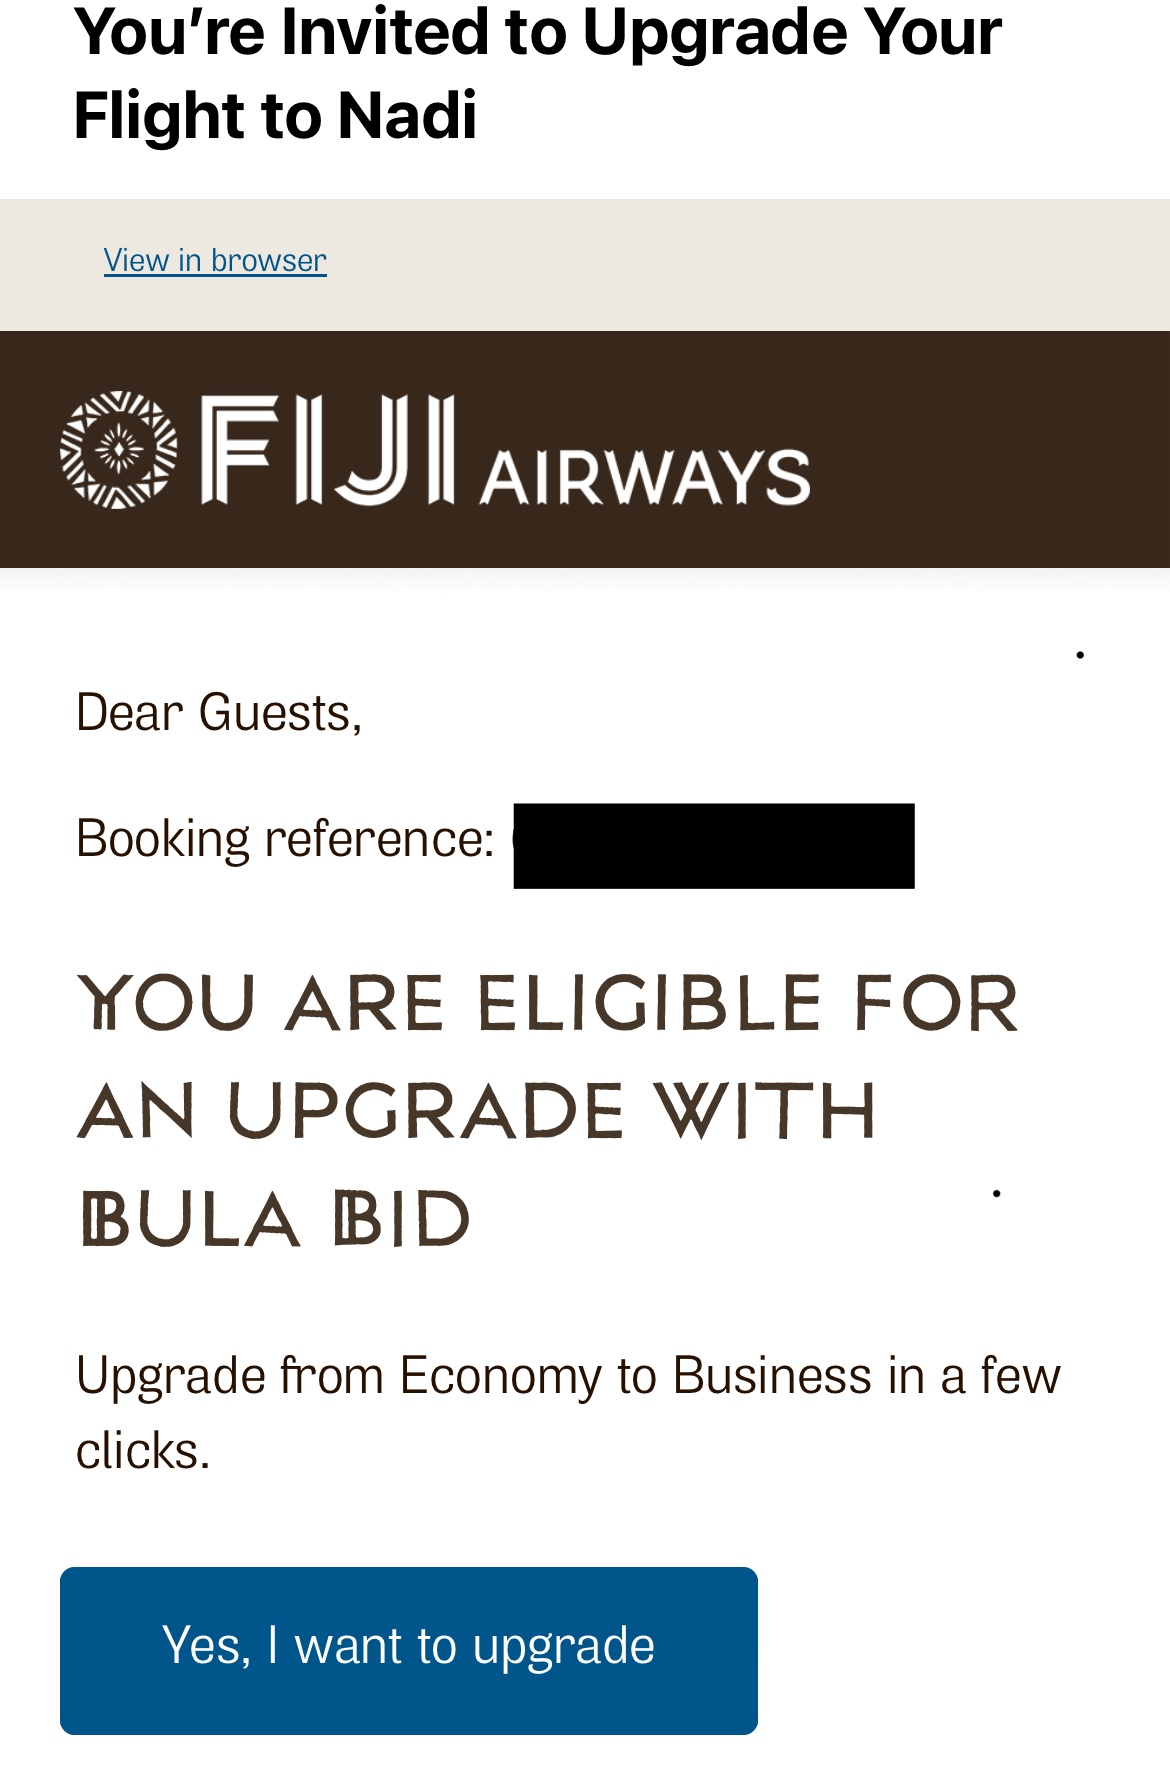Click the small dot right of Dear Guests
The image size is (1170, 1784).
tap(1080, 655)
